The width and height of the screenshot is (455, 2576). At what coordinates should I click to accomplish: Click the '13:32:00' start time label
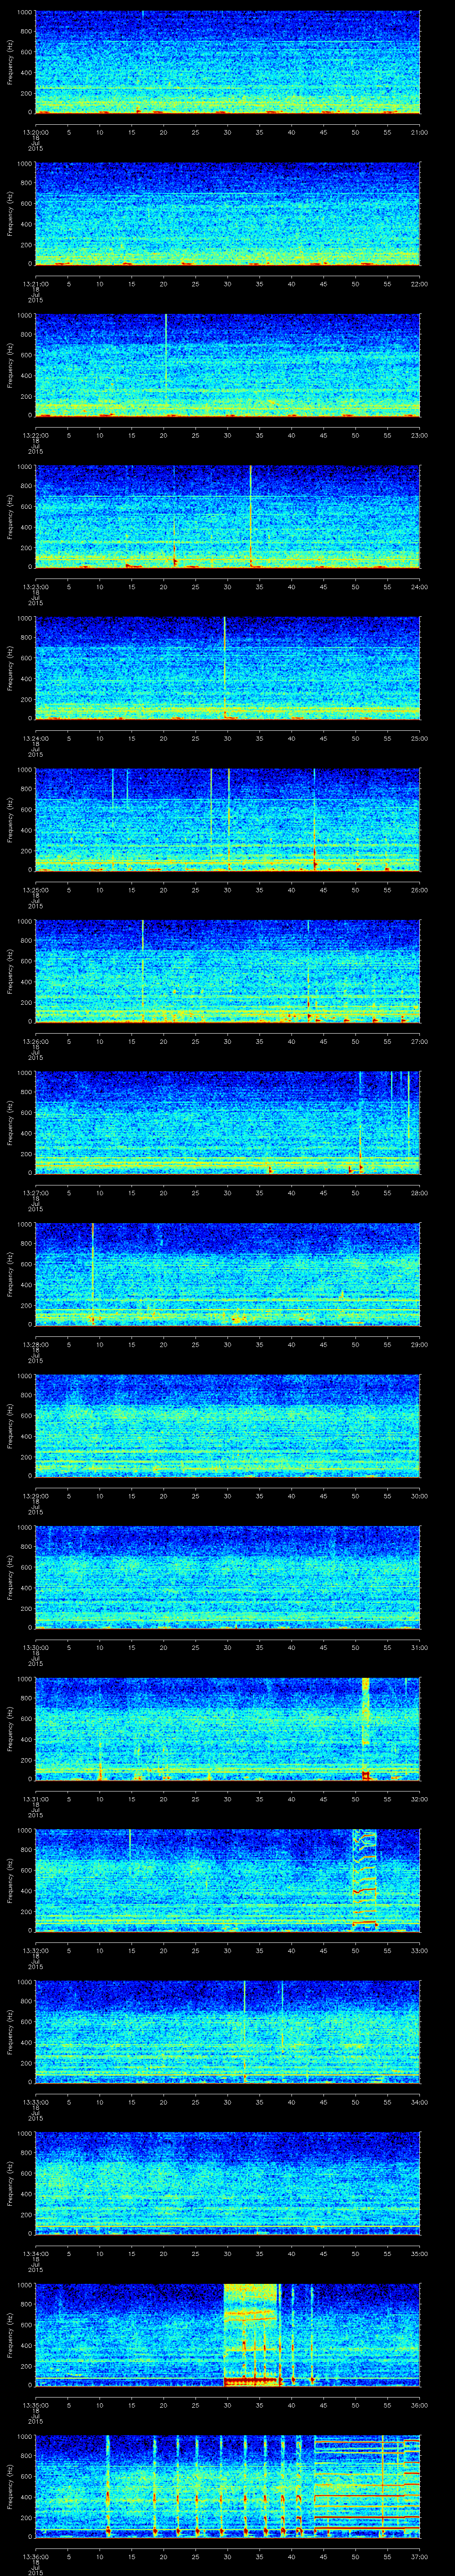click(36, 1950)
